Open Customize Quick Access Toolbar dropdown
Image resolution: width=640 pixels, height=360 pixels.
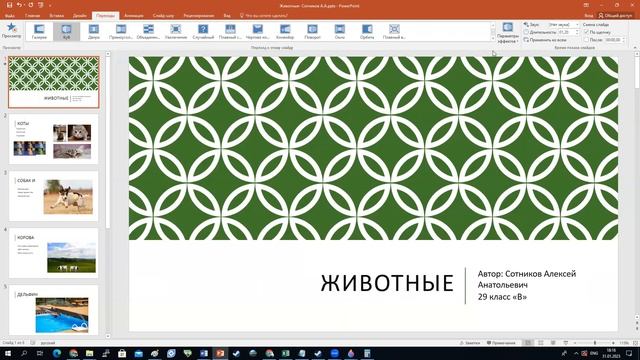point(50,6)
